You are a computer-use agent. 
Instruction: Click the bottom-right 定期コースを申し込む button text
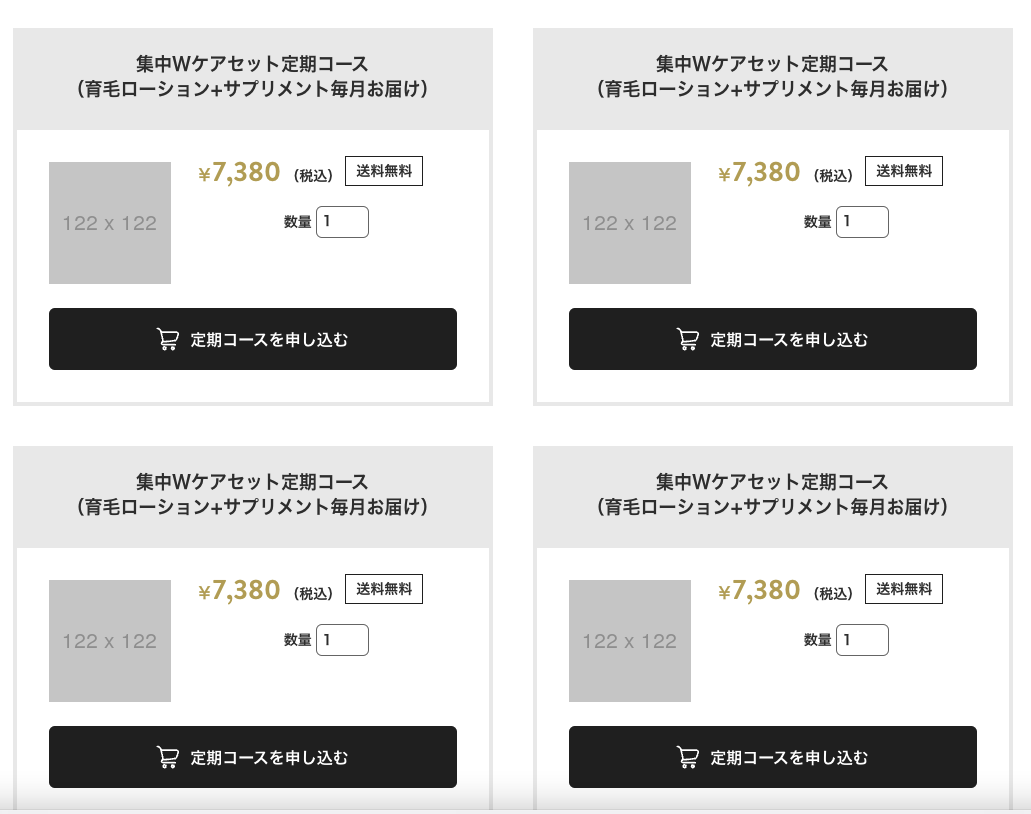(789, 757)
